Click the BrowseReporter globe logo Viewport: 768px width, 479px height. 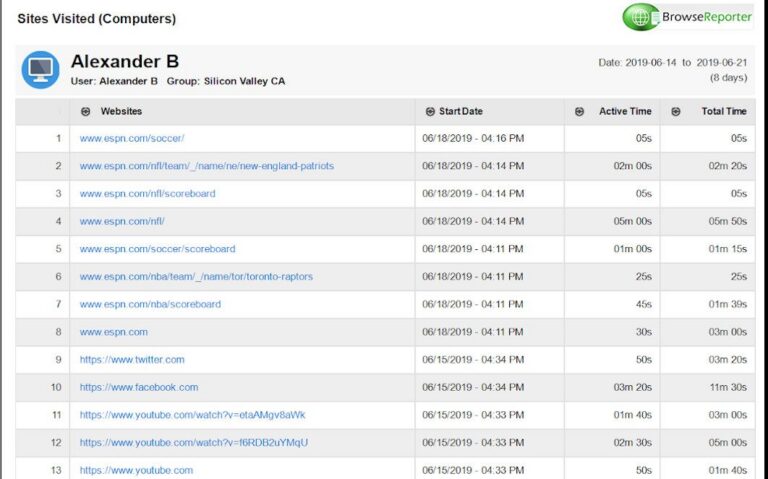(640, 18)
